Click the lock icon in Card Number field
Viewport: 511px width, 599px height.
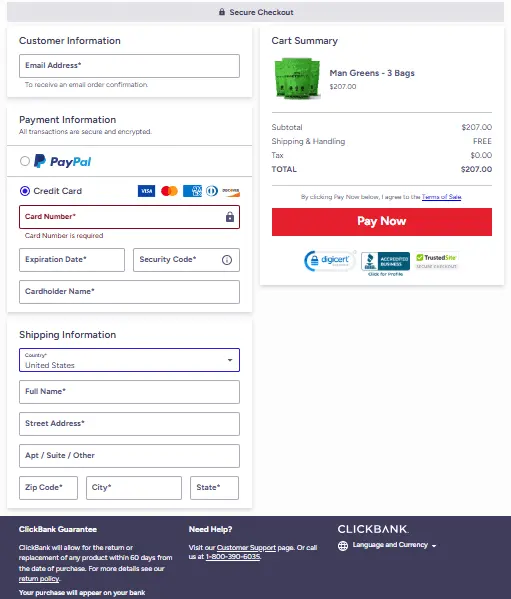(x=230, y=217)
